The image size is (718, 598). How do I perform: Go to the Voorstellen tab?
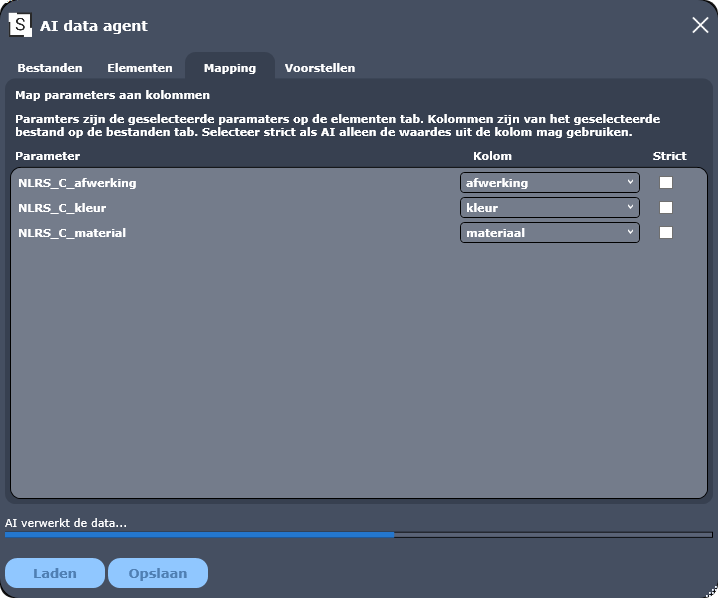pyautogui.click(x=320, y=68)
